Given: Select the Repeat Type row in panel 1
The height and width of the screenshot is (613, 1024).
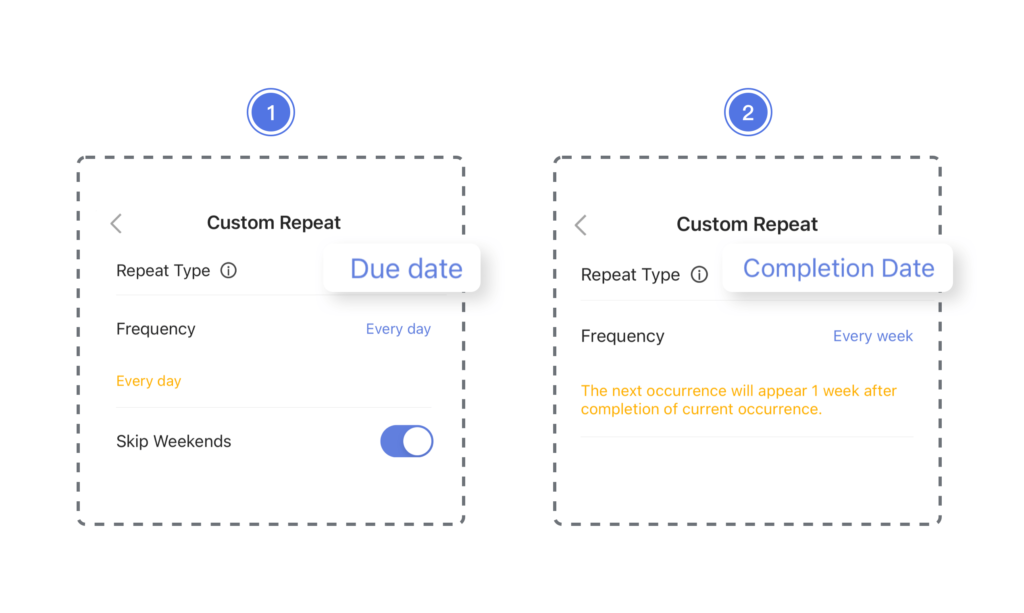Looking at the screenshot, I should coord(163,271).
